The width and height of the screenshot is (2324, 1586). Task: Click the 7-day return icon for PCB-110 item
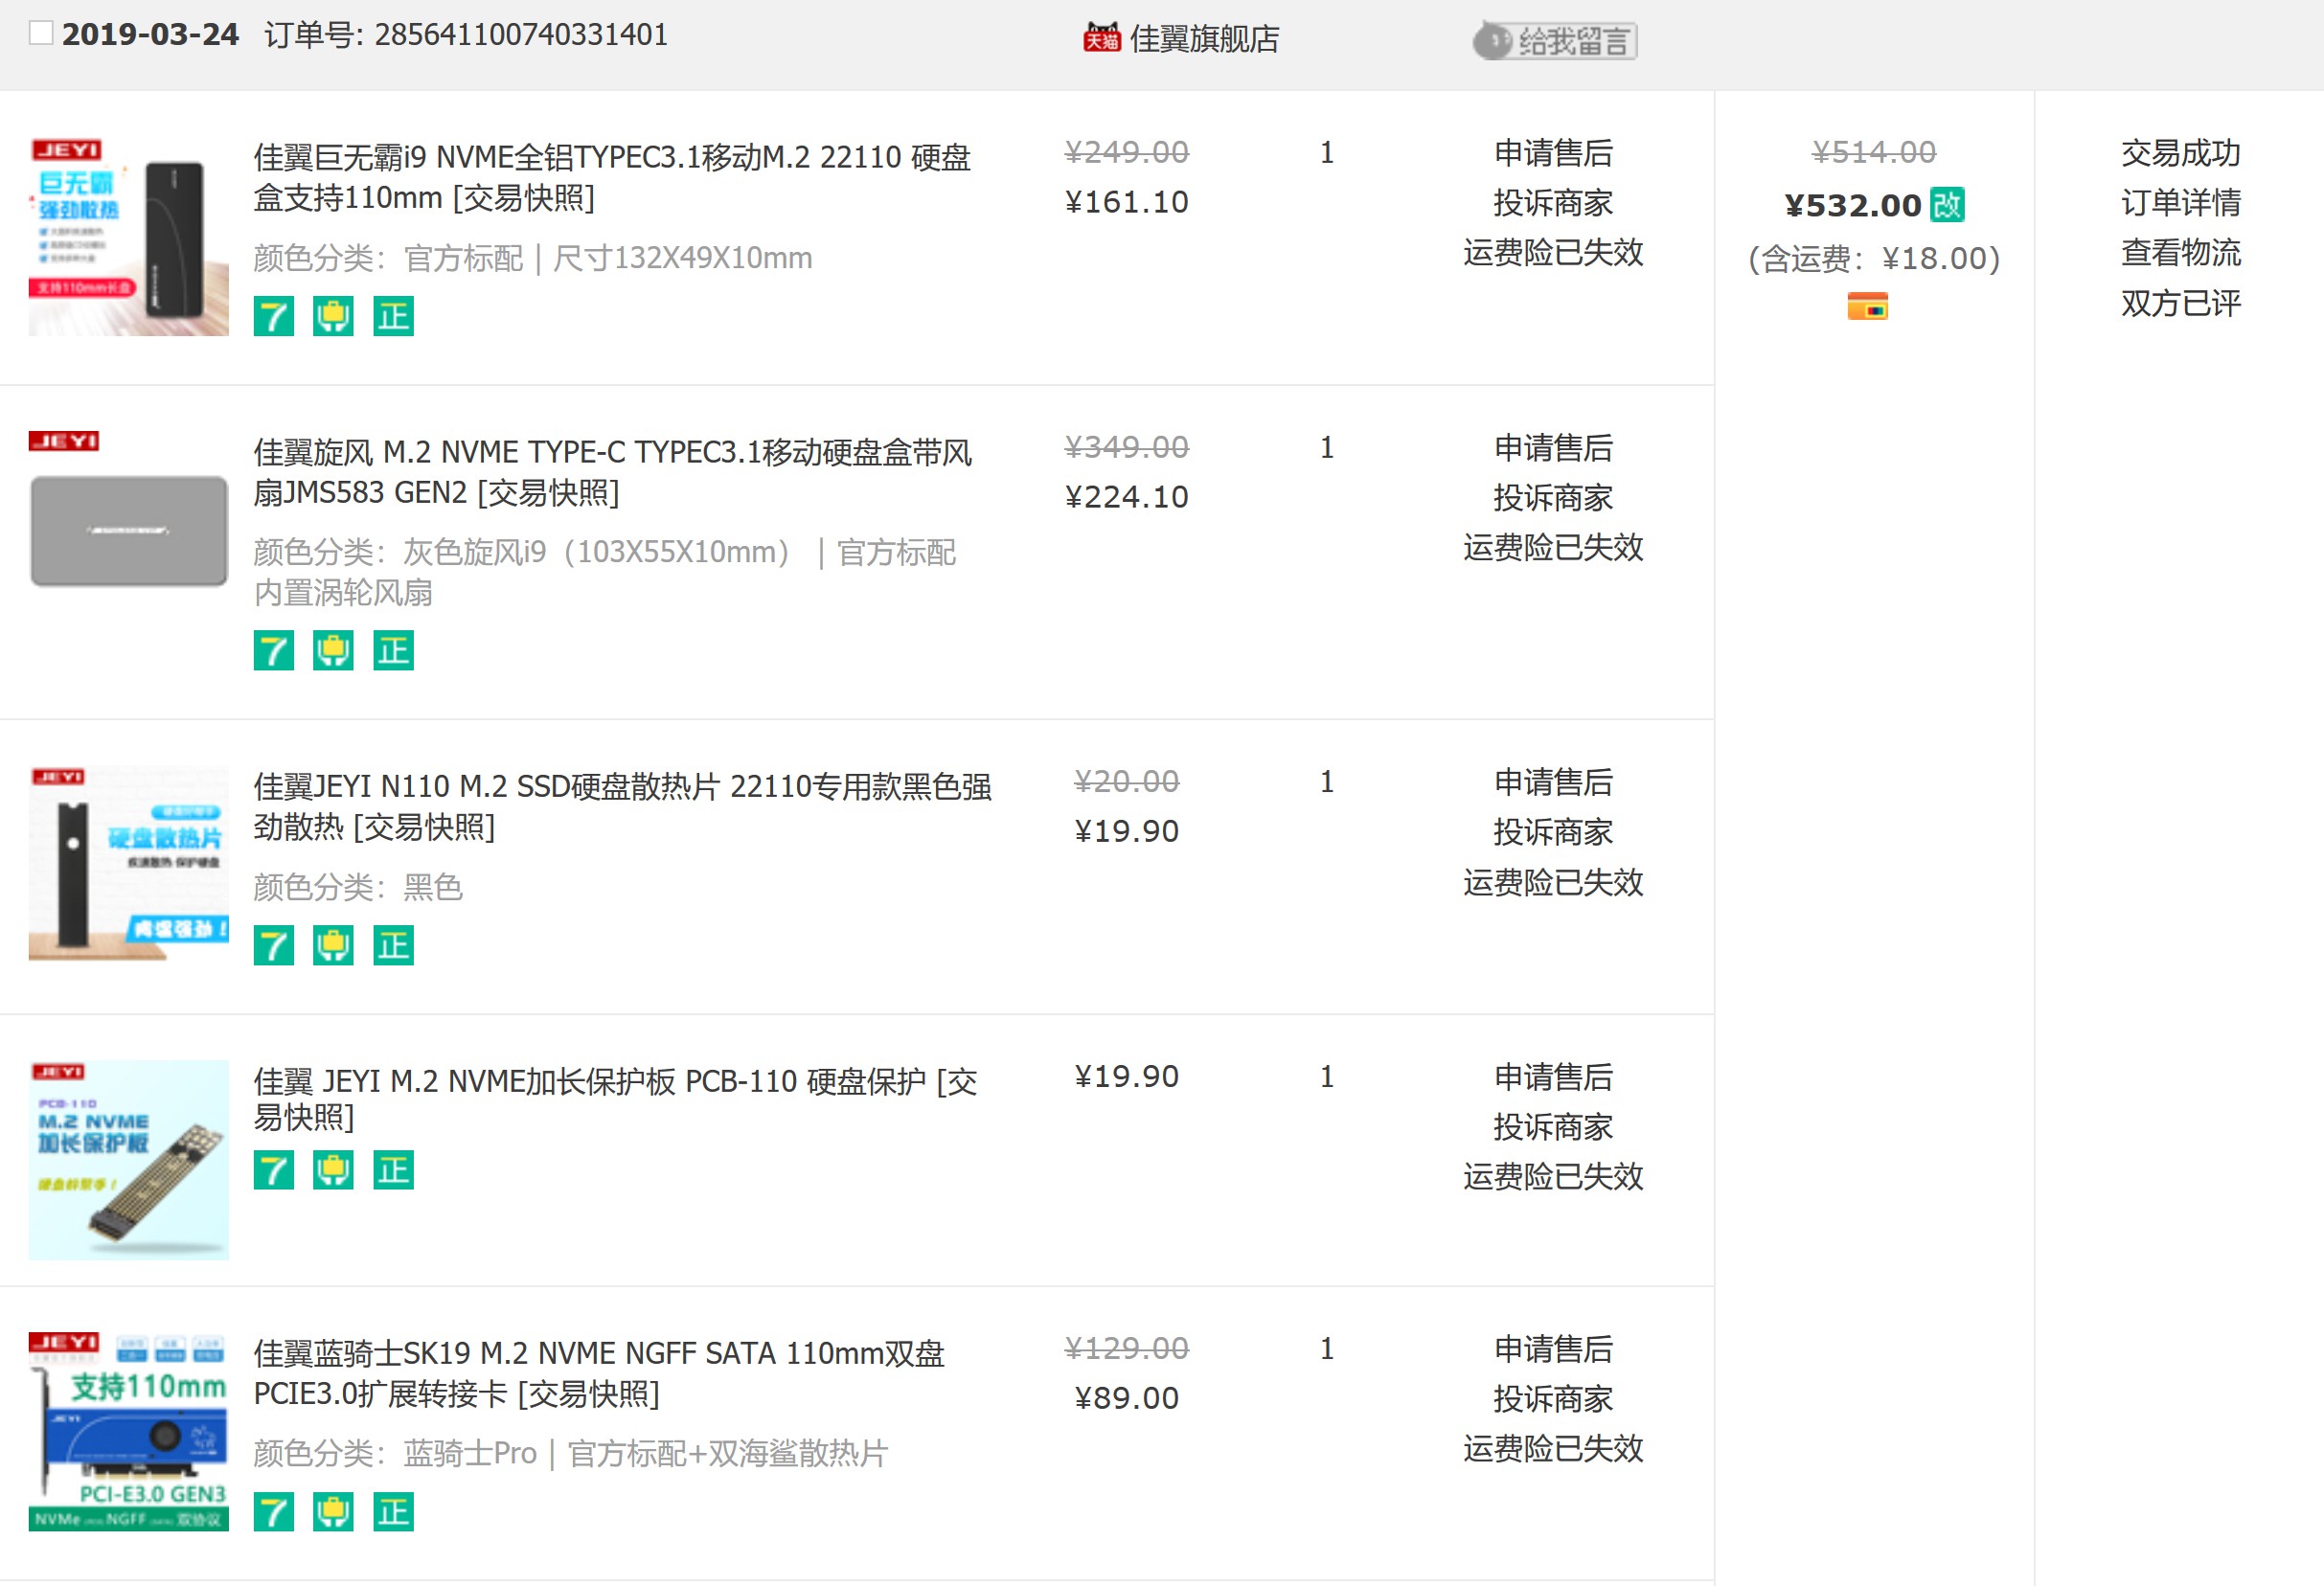coord(274,1171)
